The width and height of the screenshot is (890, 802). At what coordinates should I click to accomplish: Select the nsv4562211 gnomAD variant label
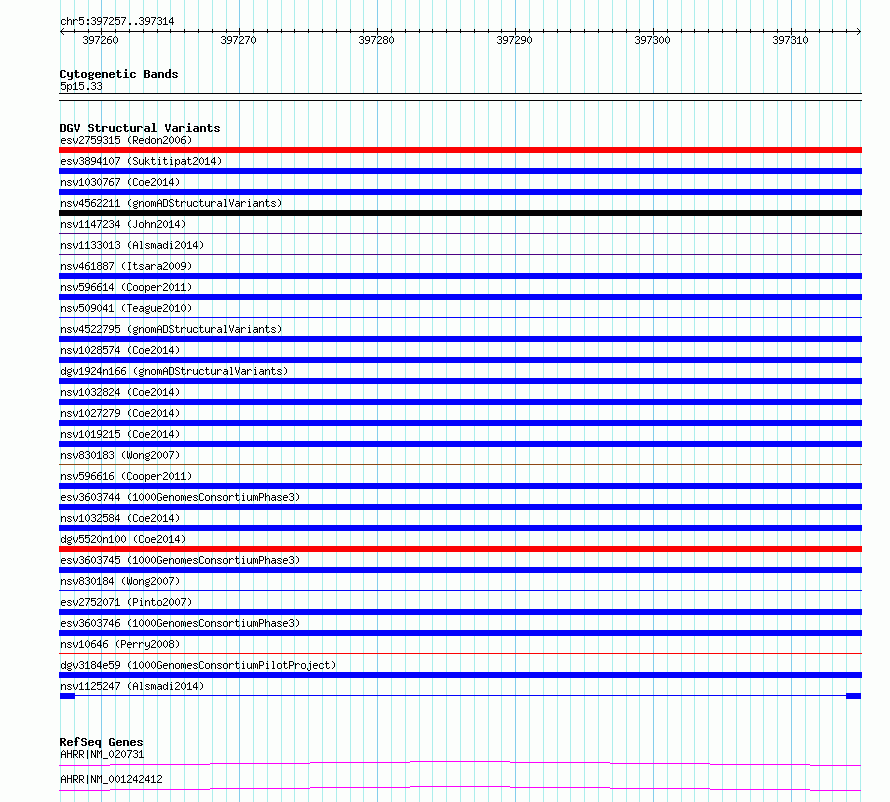point(171,203)
